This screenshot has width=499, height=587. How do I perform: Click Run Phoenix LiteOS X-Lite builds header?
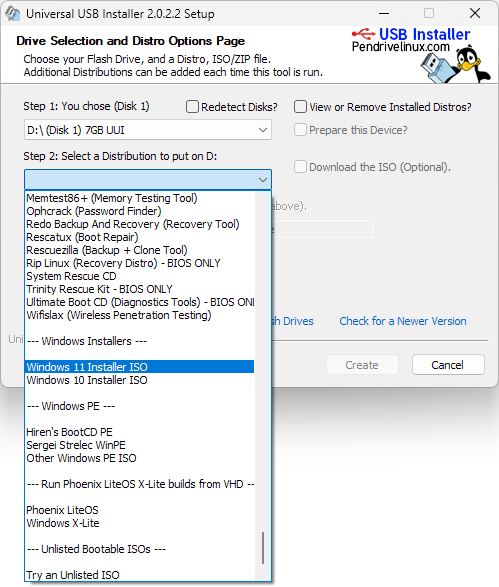point(139,484)
